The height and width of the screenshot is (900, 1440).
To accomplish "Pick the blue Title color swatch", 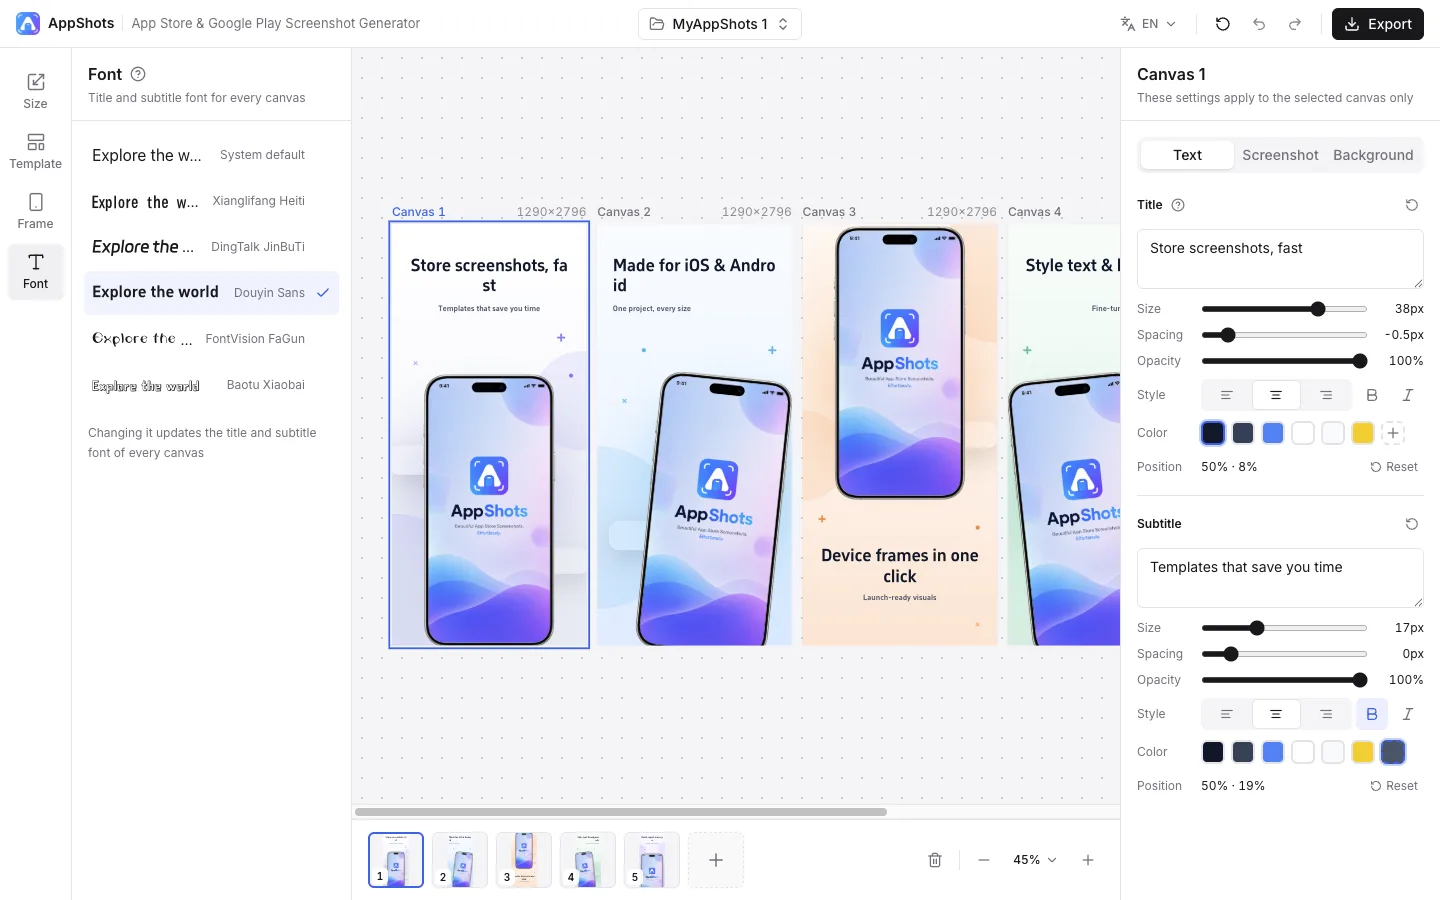I will 1273,433.
